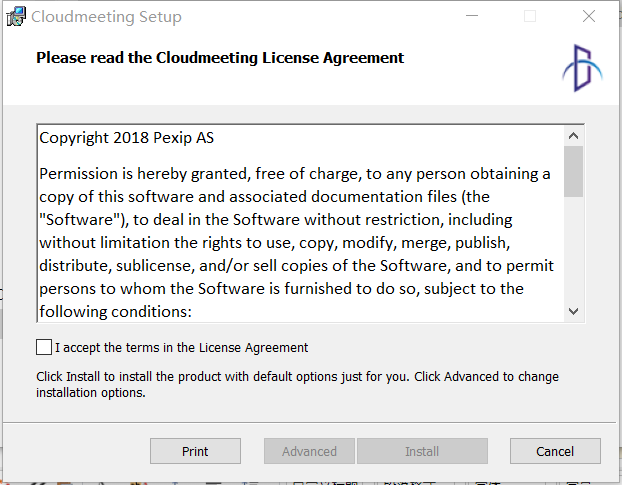Click the 'following conditions:' line in license text

[x=115, y=312]
